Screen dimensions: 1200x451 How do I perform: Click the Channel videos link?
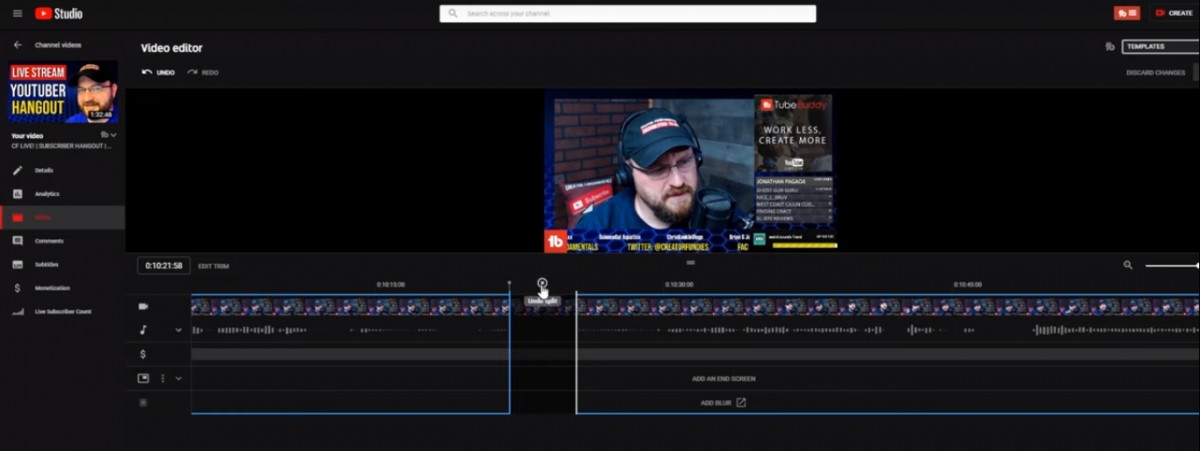(x=58, y=45)
